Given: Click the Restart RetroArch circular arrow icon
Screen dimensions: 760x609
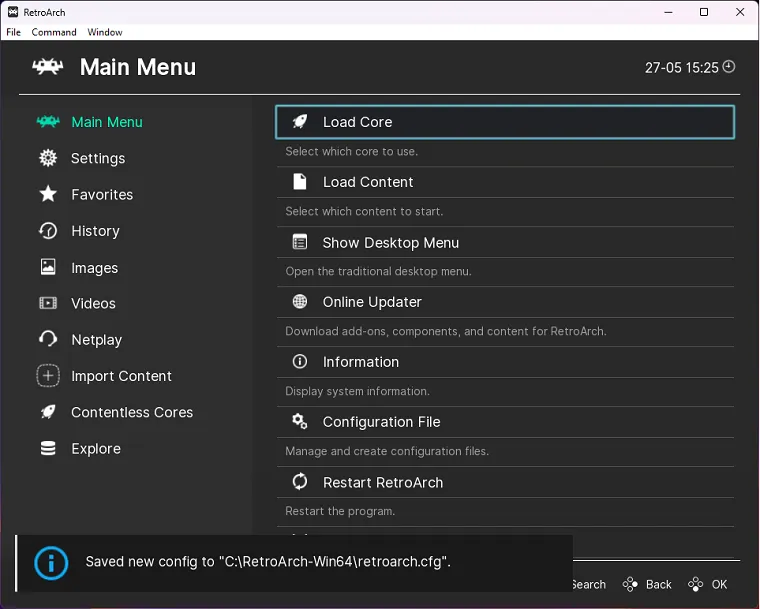Looking at the screenshot, I should pyautogui.click(x=300, y=481).
